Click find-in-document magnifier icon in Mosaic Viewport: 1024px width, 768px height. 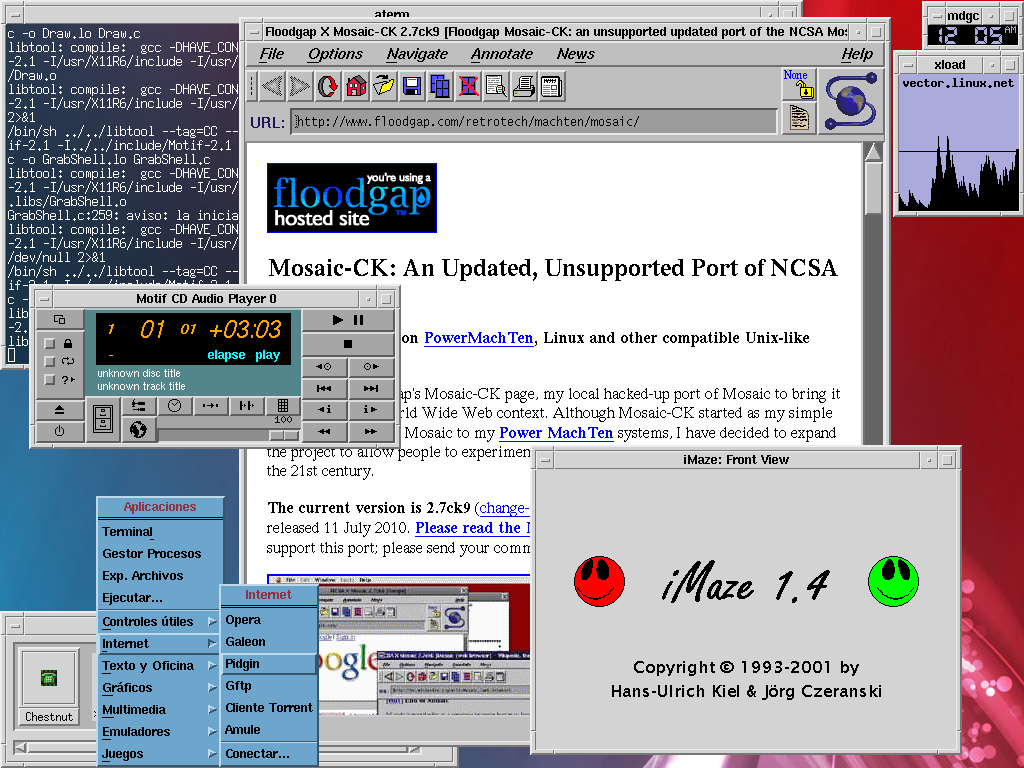(x=496, y=86)
